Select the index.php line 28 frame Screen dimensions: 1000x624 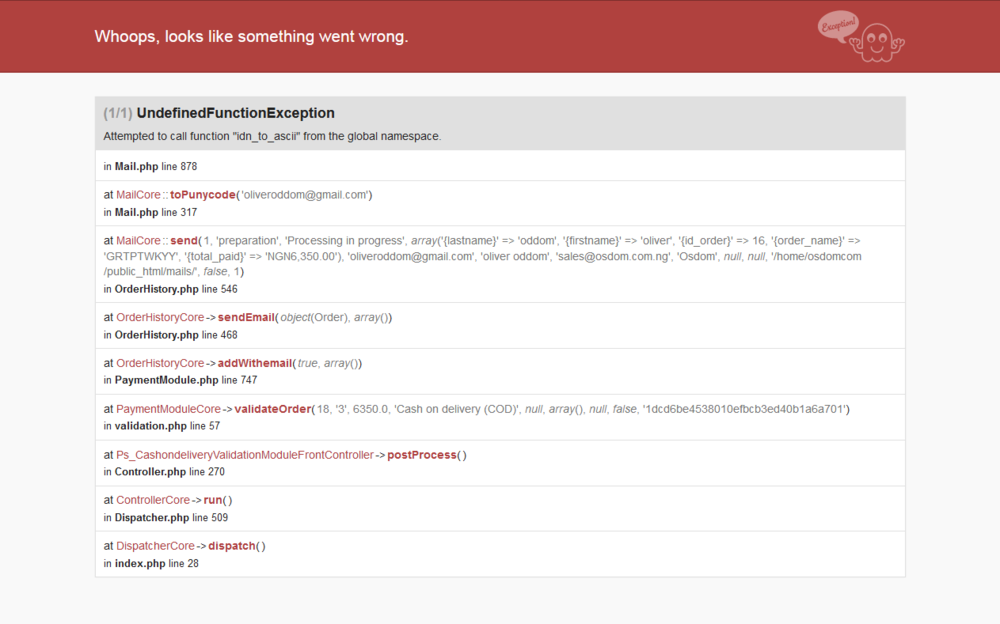coord(150,563)
